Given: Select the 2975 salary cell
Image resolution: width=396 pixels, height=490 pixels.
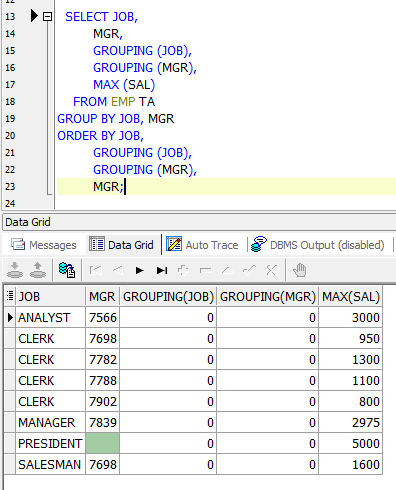Looking at the screenshot, I should (351, 423).
